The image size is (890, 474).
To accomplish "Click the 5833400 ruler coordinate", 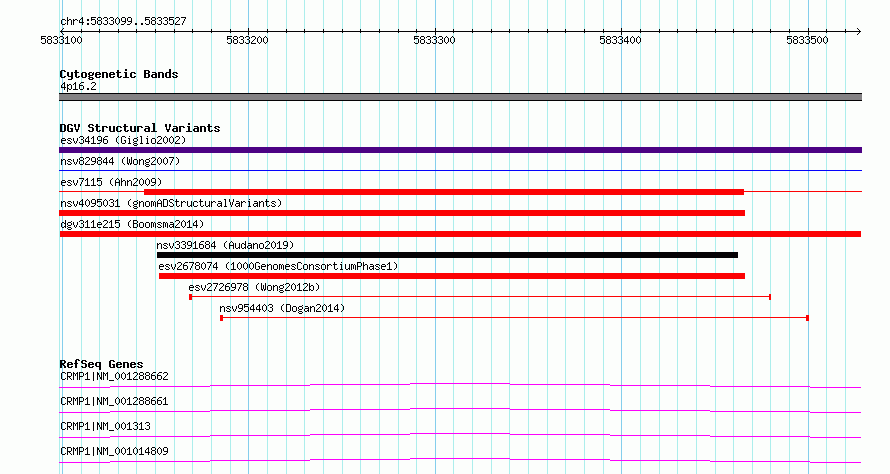I will (x=620, y=40).
